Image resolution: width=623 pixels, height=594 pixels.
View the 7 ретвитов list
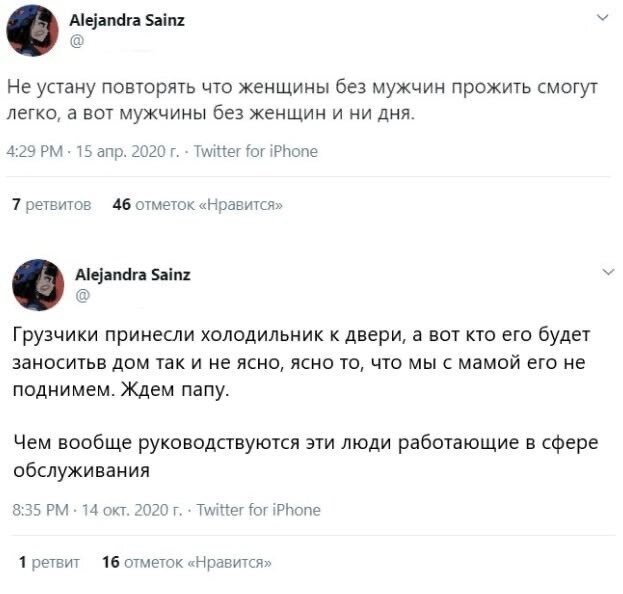[x=52, y=205]
